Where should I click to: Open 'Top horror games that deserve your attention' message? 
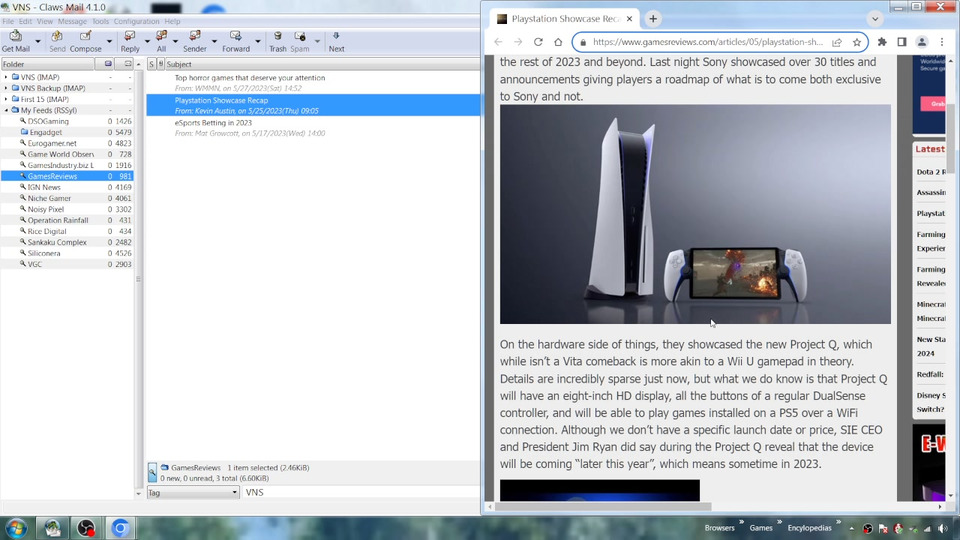tap(313, 83)
